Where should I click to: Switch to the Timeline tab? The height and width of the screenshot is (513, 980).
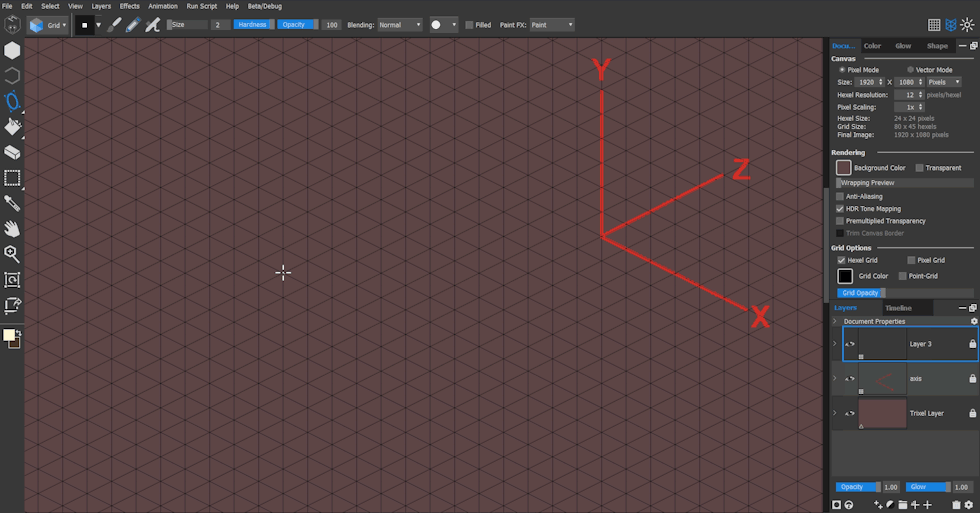coord(898,308)
